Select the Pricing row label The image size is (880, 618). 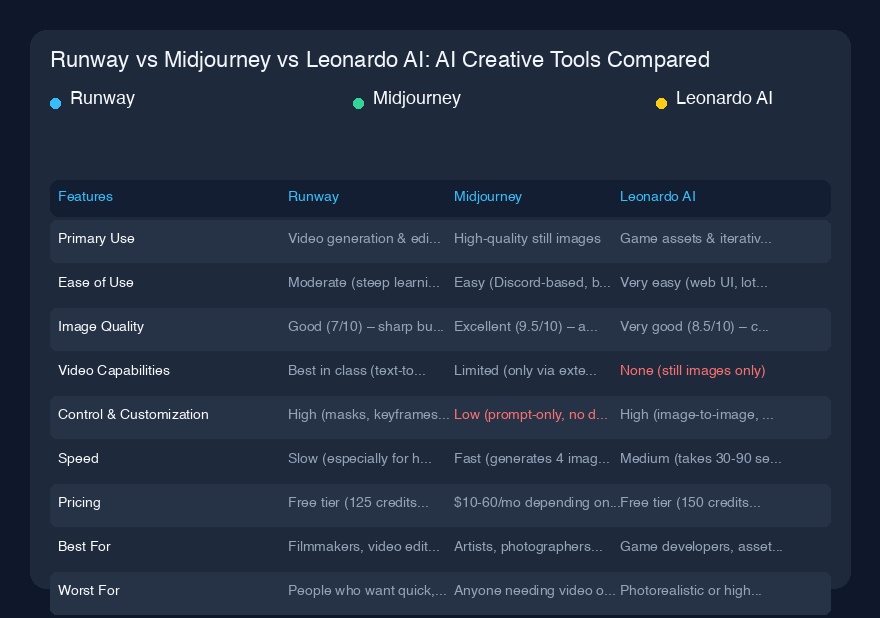click(80, 502)
